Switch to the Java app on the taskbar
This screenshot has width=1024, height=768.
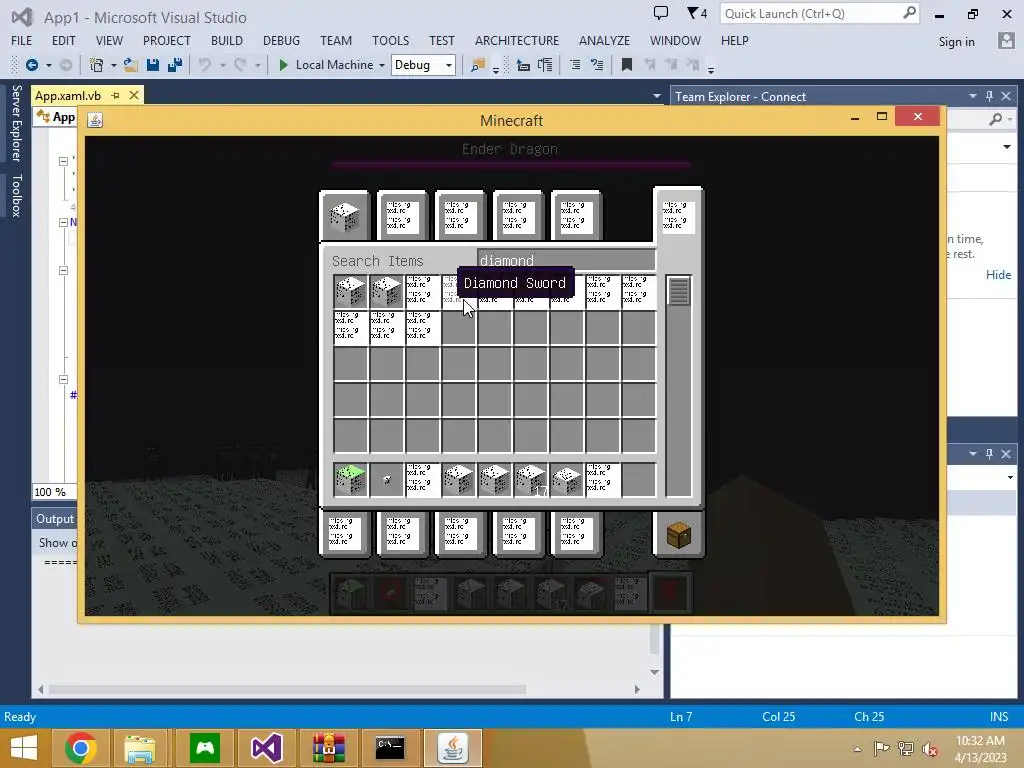tap(453, 748)
